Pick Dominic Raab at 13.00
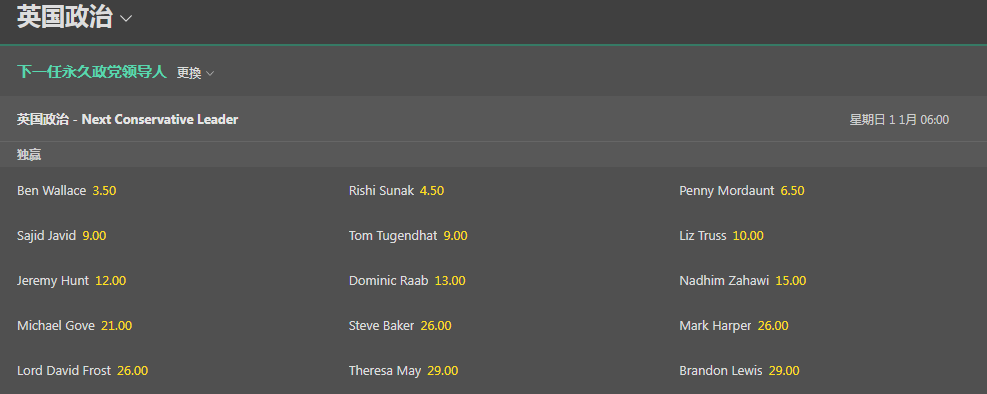This screenshot has width=987, height=394. [407, 281]
